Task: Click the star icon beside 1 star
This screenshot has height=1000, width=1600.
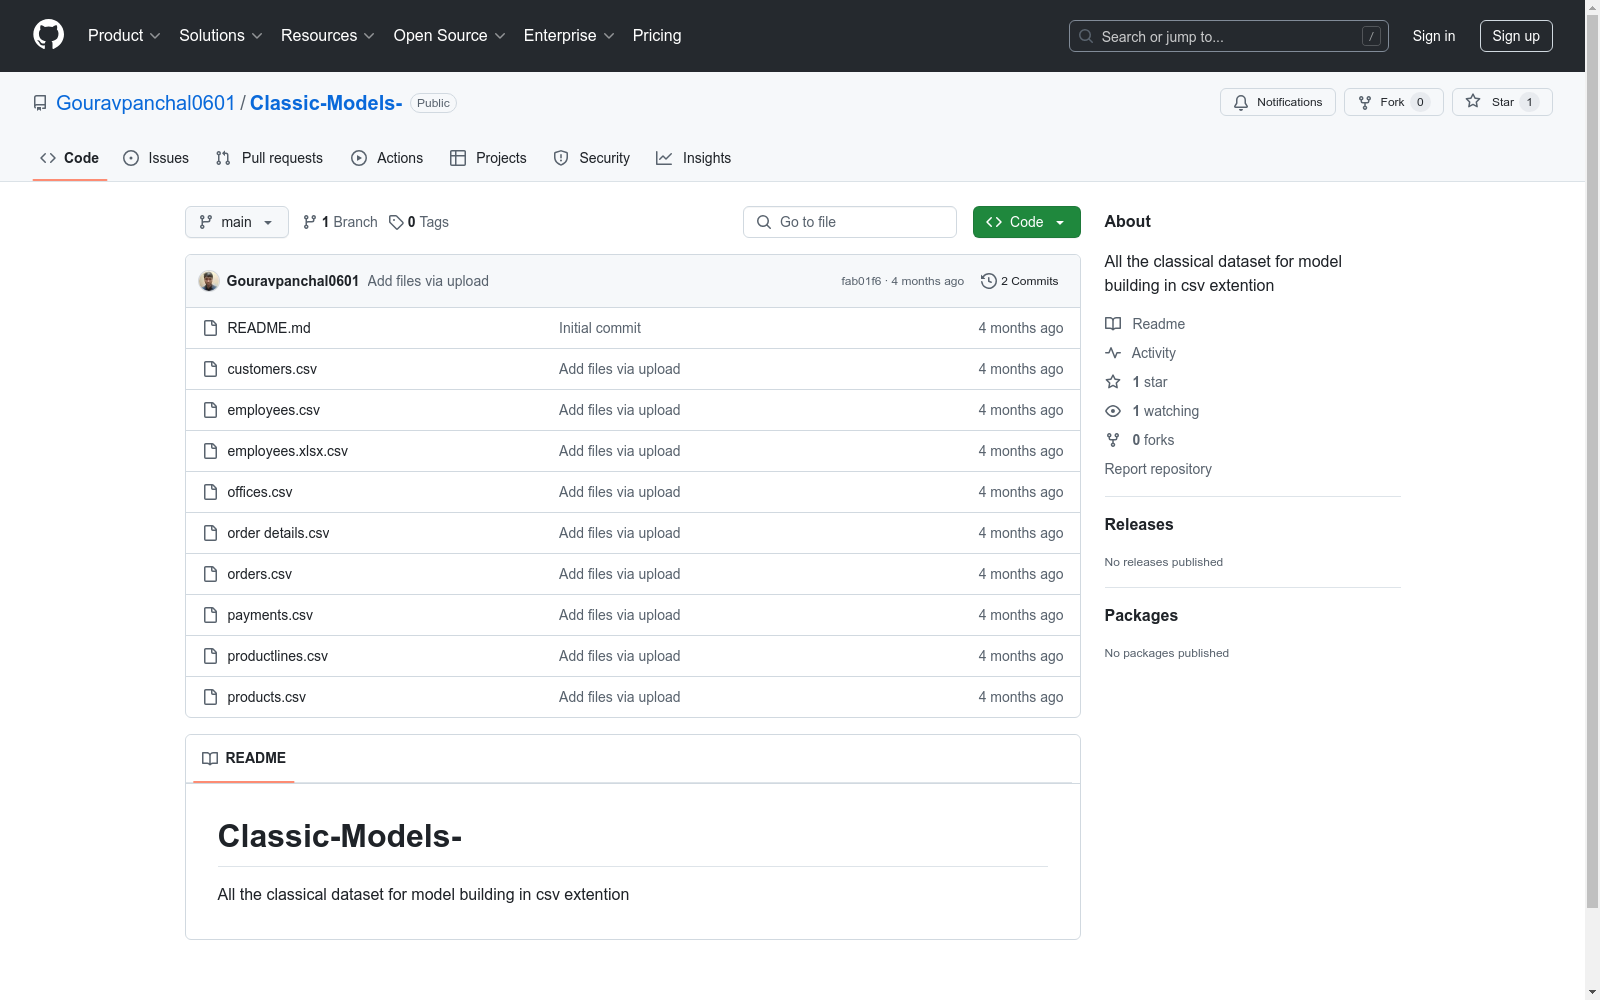Action: pyautogui.click(x=1113, y=382)
